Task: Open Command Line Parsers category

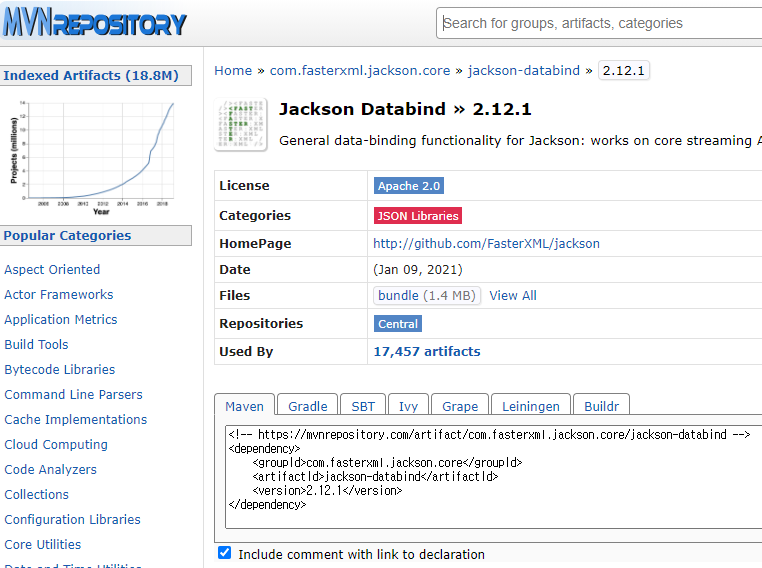Action: coord(73,395)
